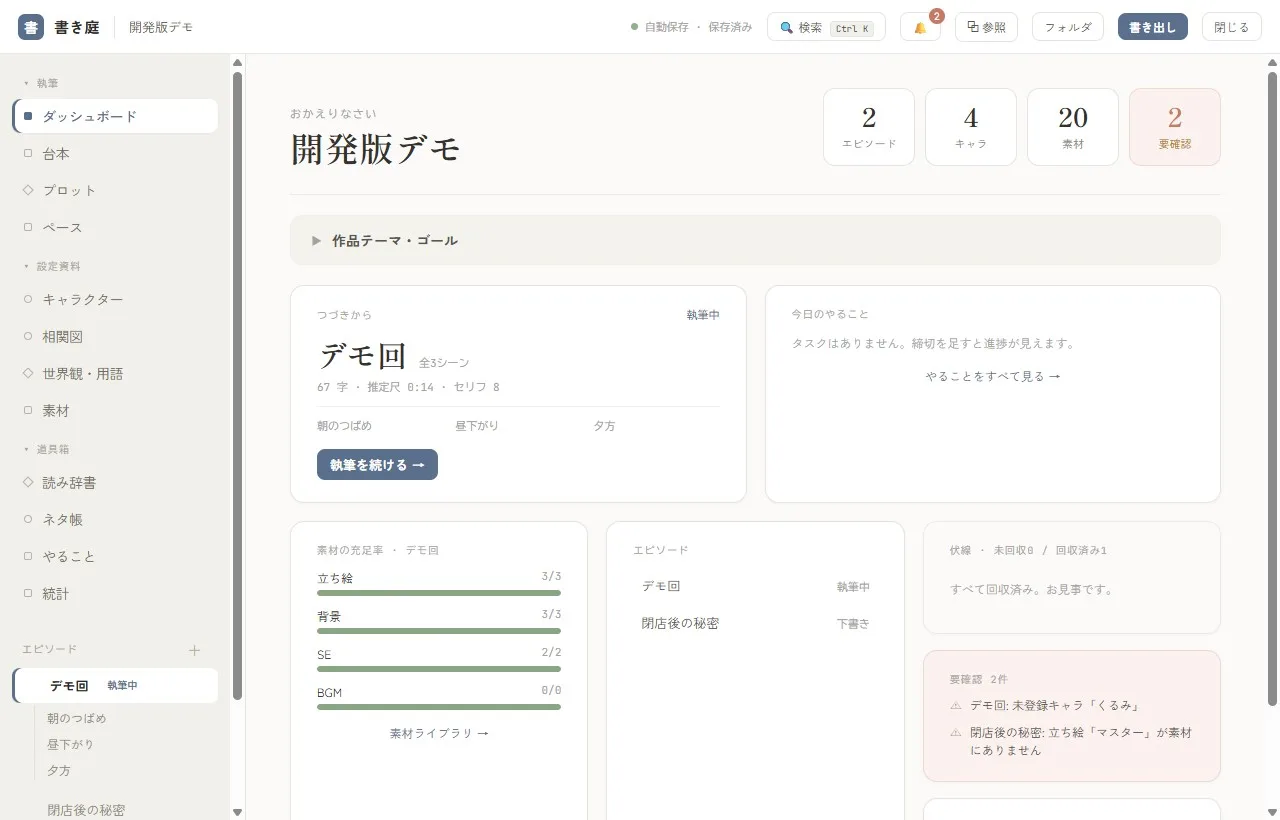Click the sidebar vertical scrollbar

coord(237,385)
